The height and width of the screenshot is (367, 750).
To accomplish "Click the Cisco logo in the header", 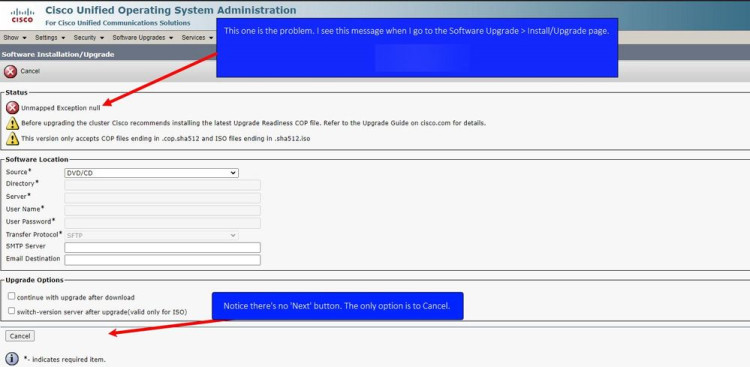I will click(x=22, y=15).
